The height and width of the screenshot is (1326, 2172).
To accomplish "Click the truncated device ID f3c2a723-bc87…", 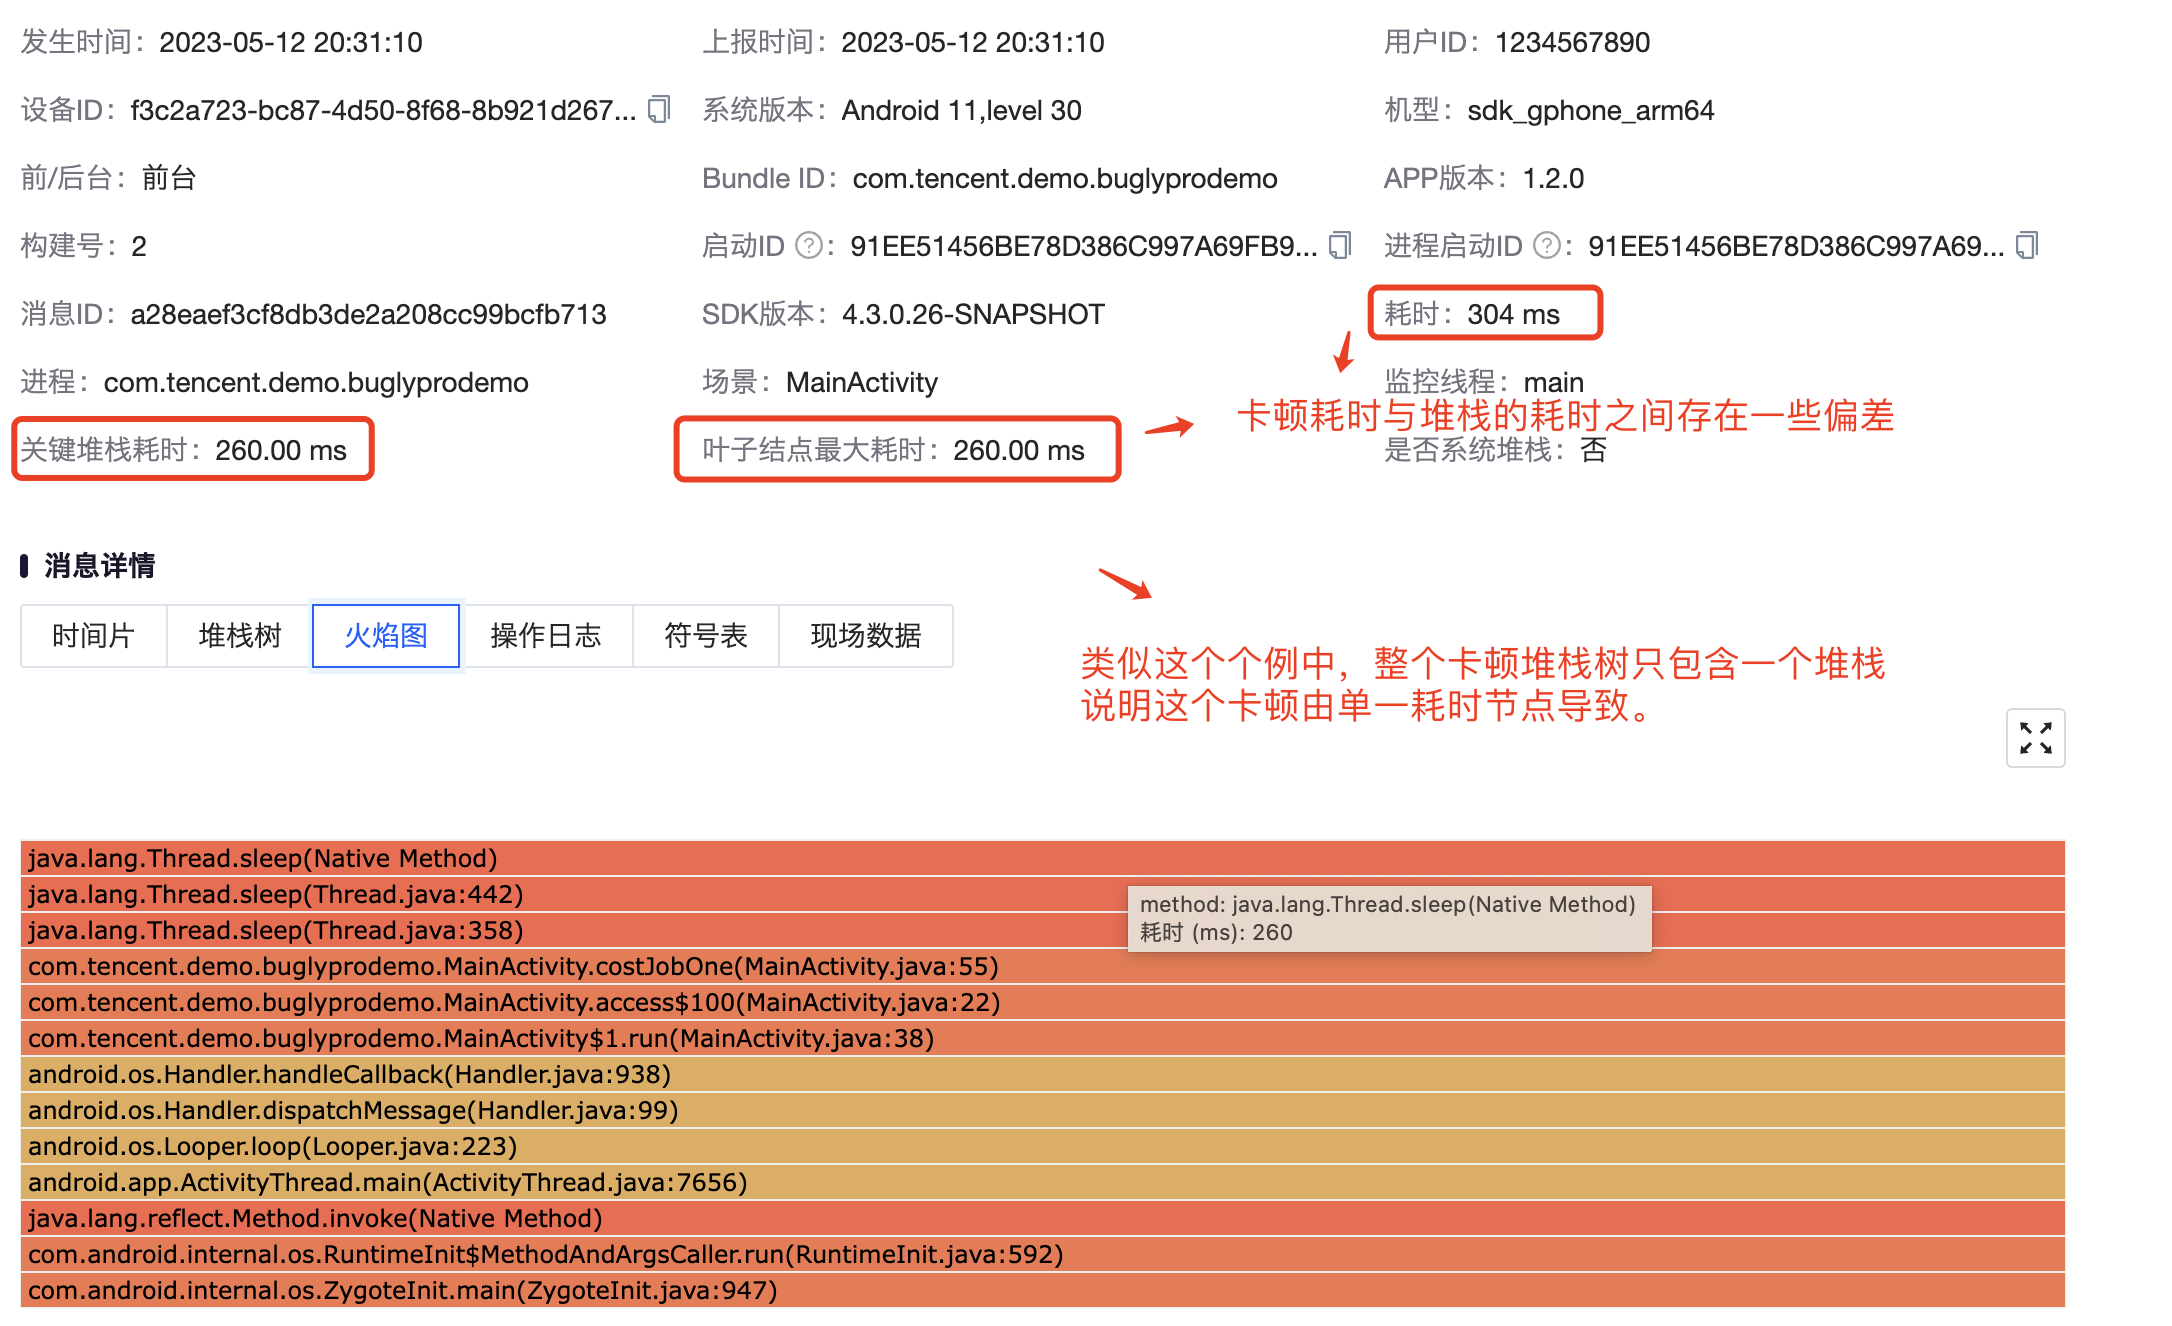I will click(383, 110).
